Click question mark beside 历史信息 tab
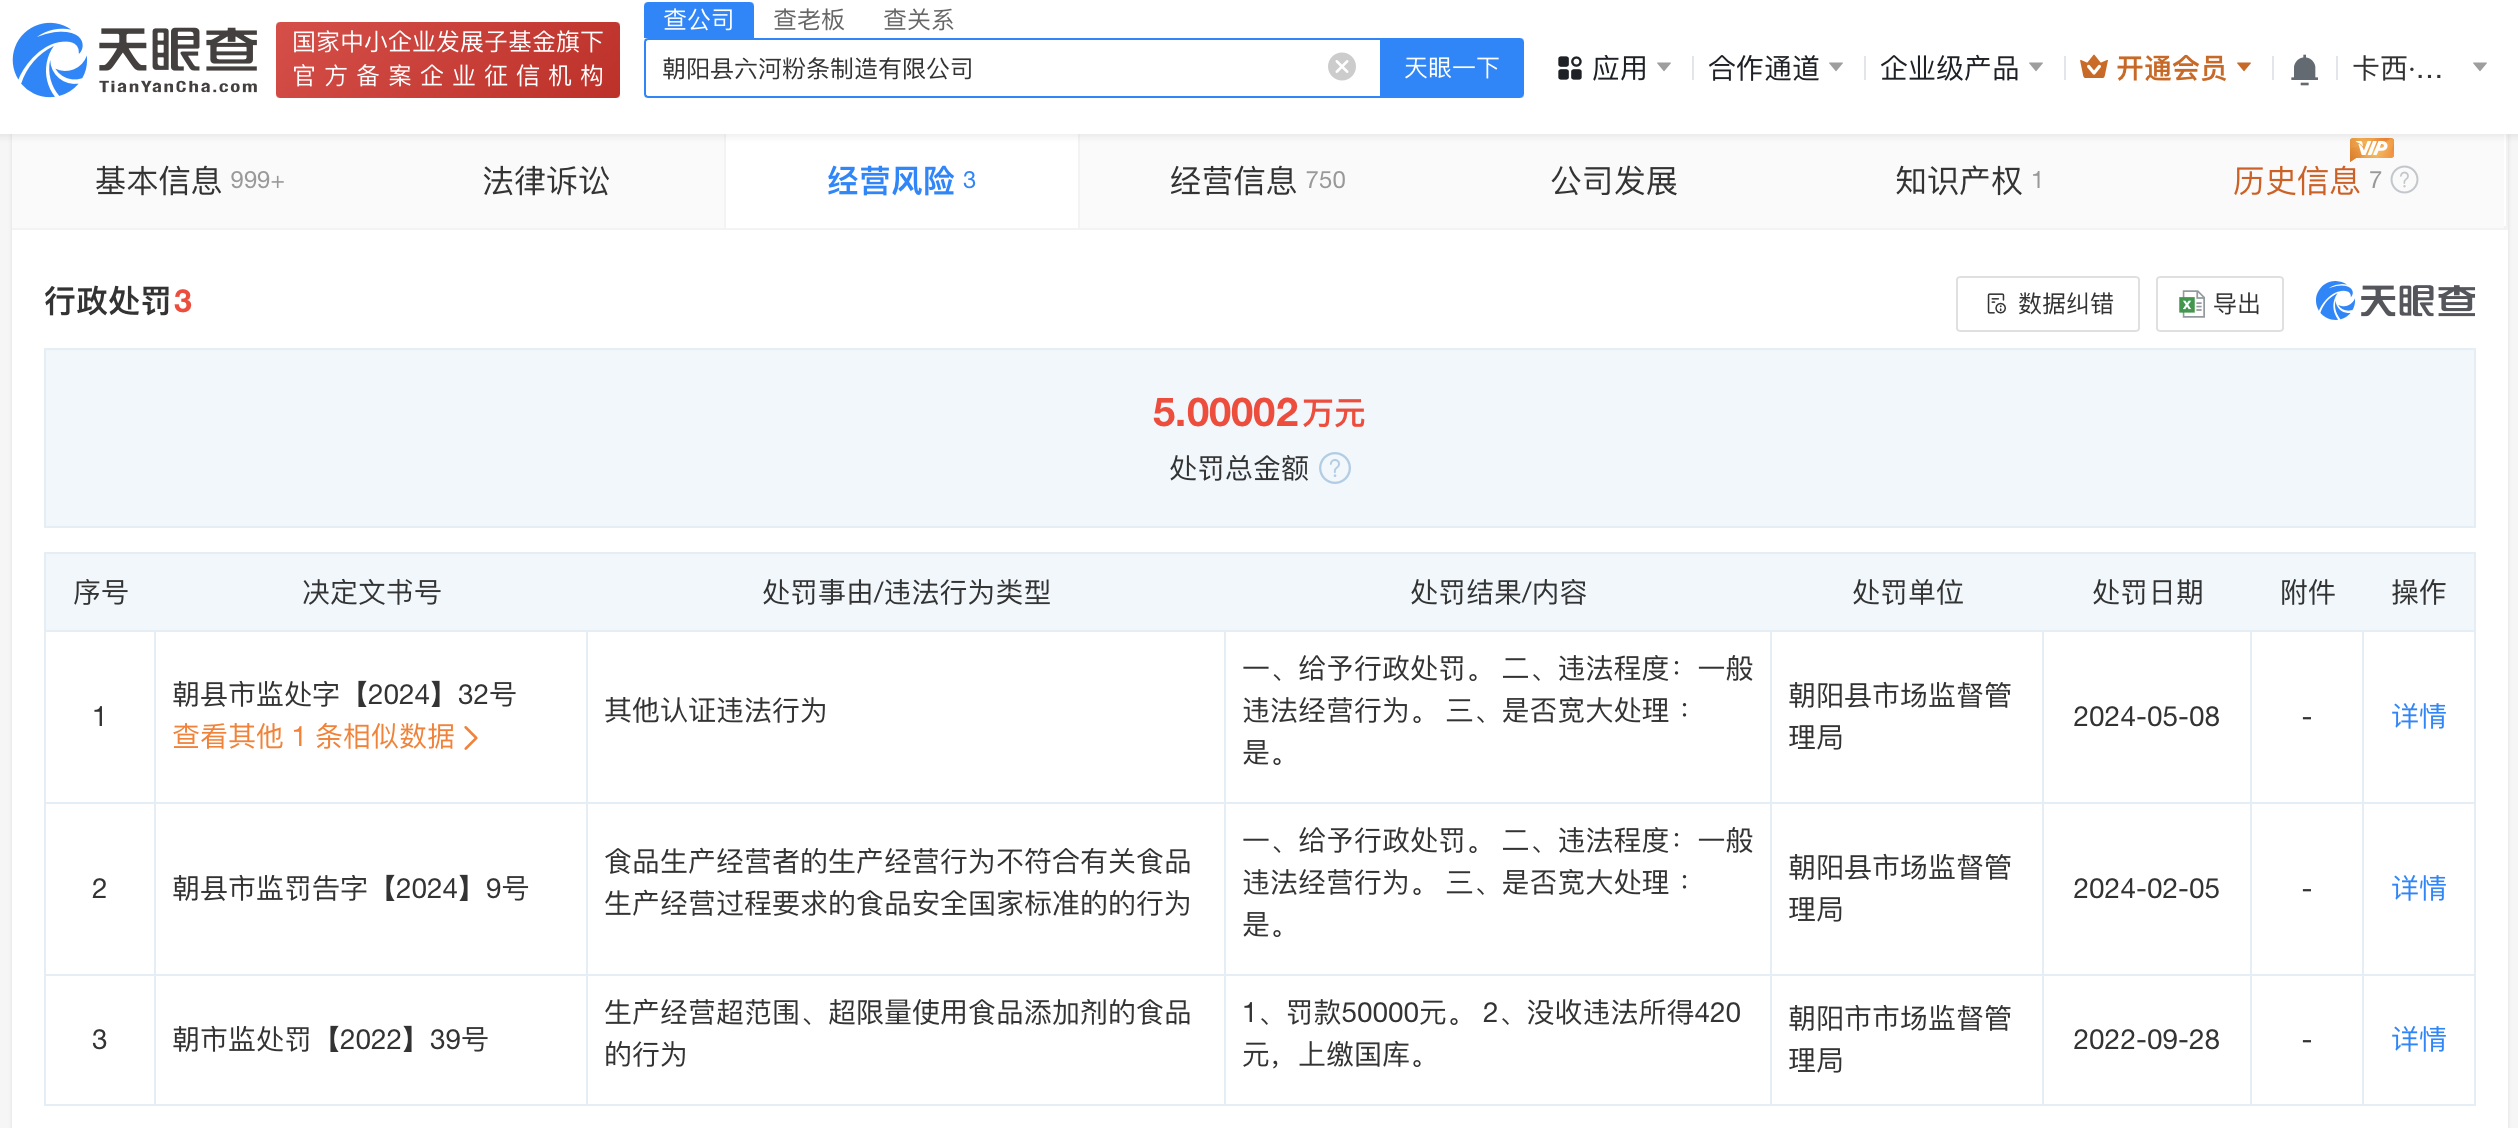The height and width of the screenshot is (1128, 2518). click(2405, 180)
